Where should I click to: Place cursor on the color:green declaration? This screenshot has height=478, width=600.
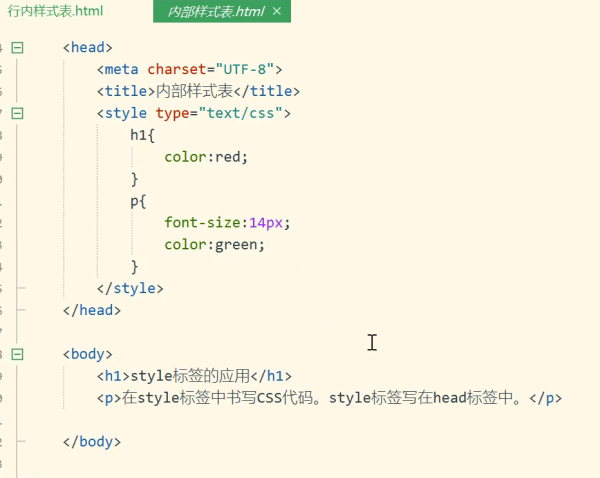click(215, 244)
